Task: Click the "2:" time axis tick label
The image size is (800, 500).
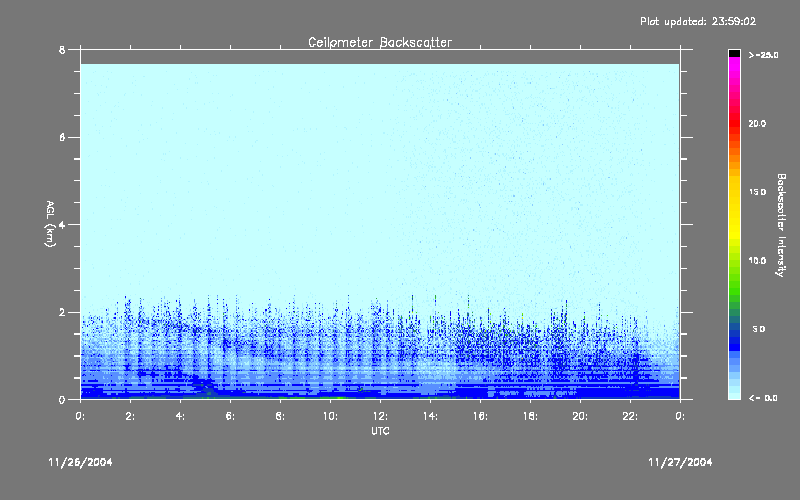Action: click(130, 416)
